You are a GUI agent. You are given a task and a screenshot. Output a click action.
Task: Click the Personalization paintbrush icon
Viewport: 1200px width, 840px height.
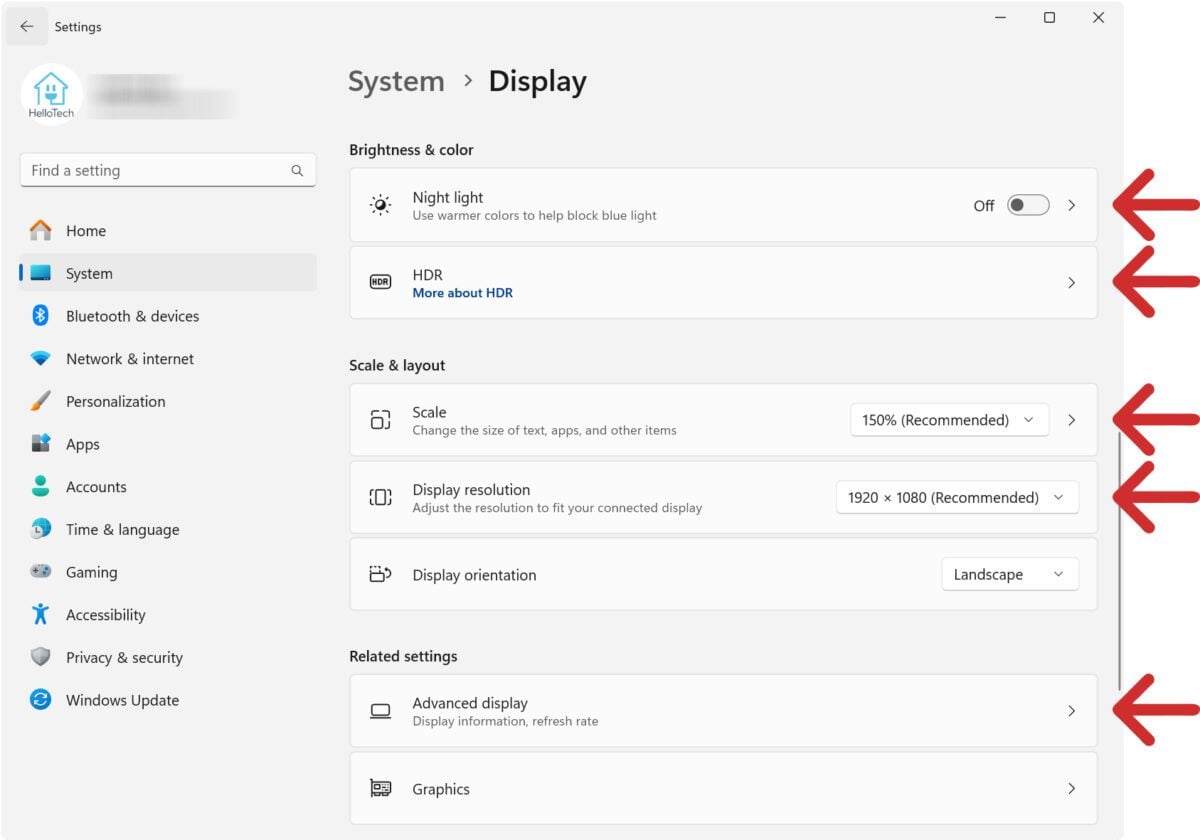coord(40,402)
